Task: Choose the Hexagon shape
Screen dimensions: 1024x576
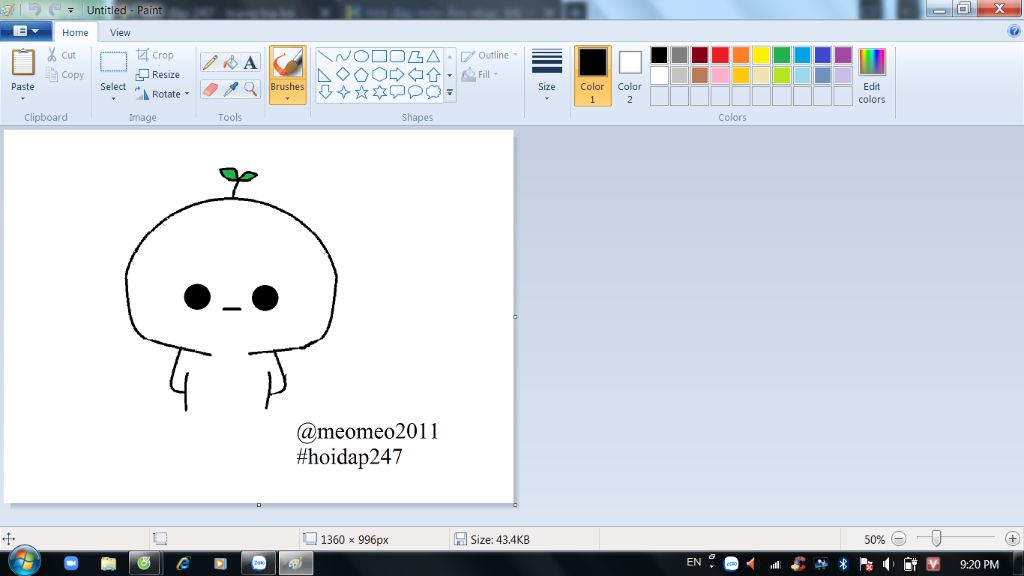Action: [379, 74]
